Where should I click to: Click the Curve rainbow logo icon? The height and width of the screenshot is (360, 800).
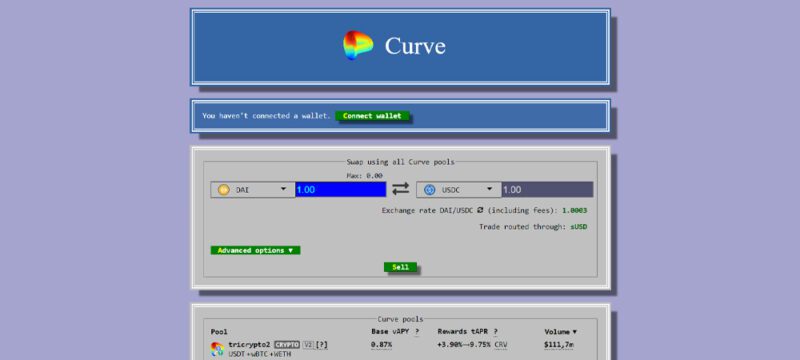coord(358,45)
